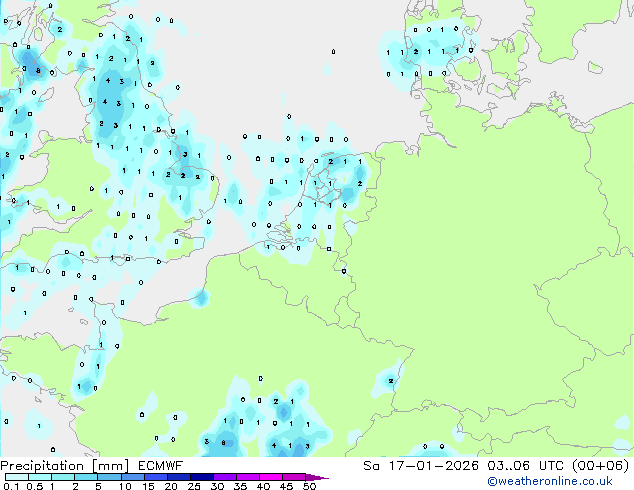Click the '0.5' legend scale label
Screen dimensions: 634x490
(35, 486)
